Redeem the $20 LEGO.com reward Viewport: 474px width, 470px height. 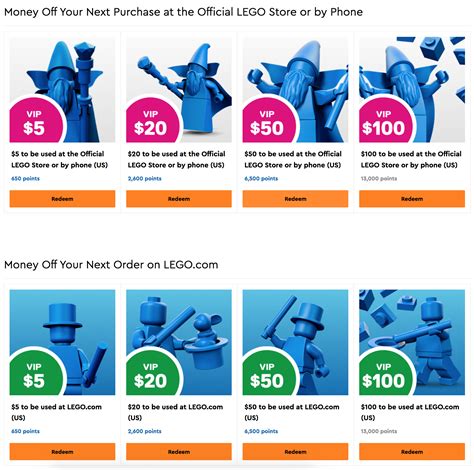[179, 452]
